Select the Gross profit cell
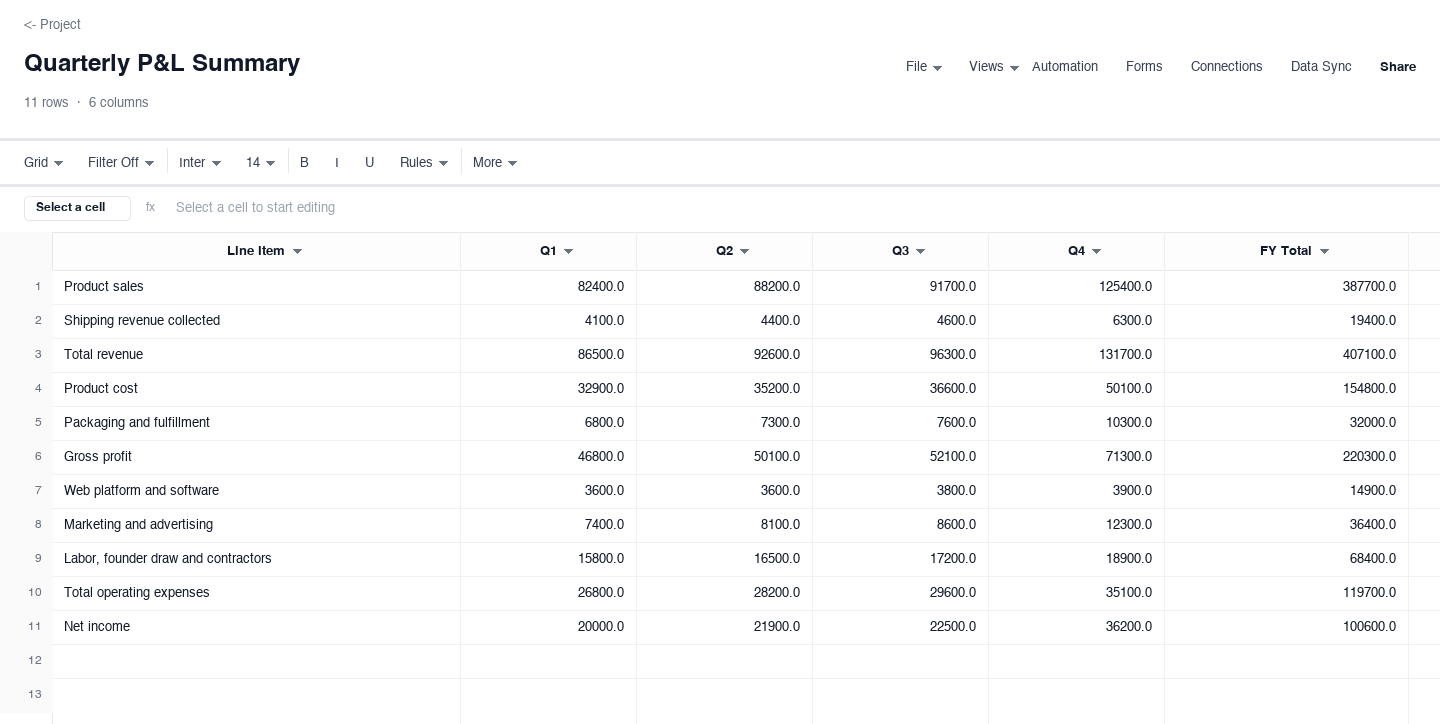 pos(256,457)
